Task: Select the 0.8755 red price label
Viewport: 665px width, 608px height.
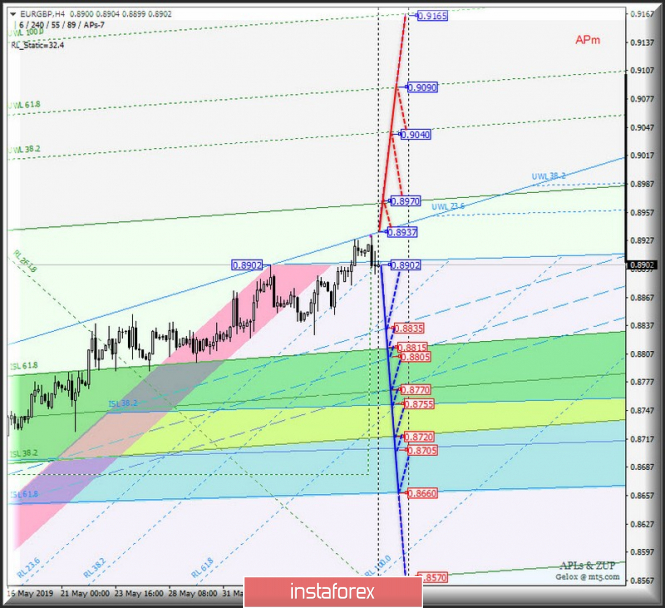Action: tap(419, 404)
